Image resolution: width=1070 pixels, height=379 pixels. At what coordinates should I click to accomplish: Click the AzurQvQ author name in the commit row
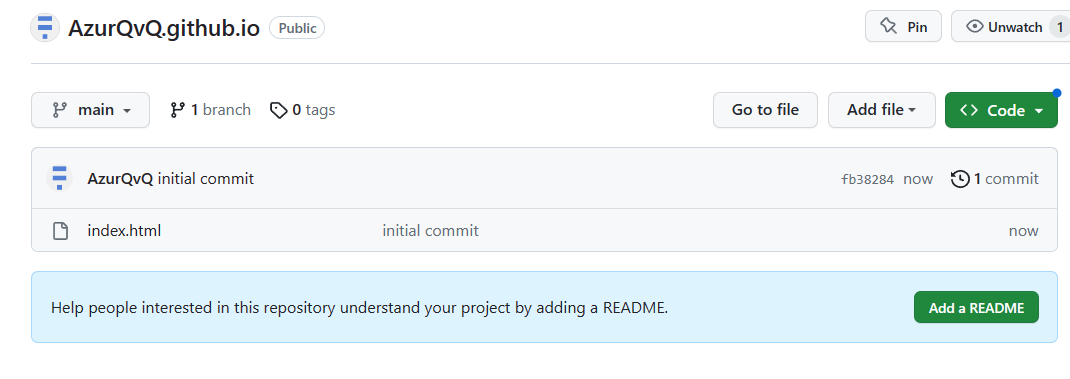click(x=120, y=179)
